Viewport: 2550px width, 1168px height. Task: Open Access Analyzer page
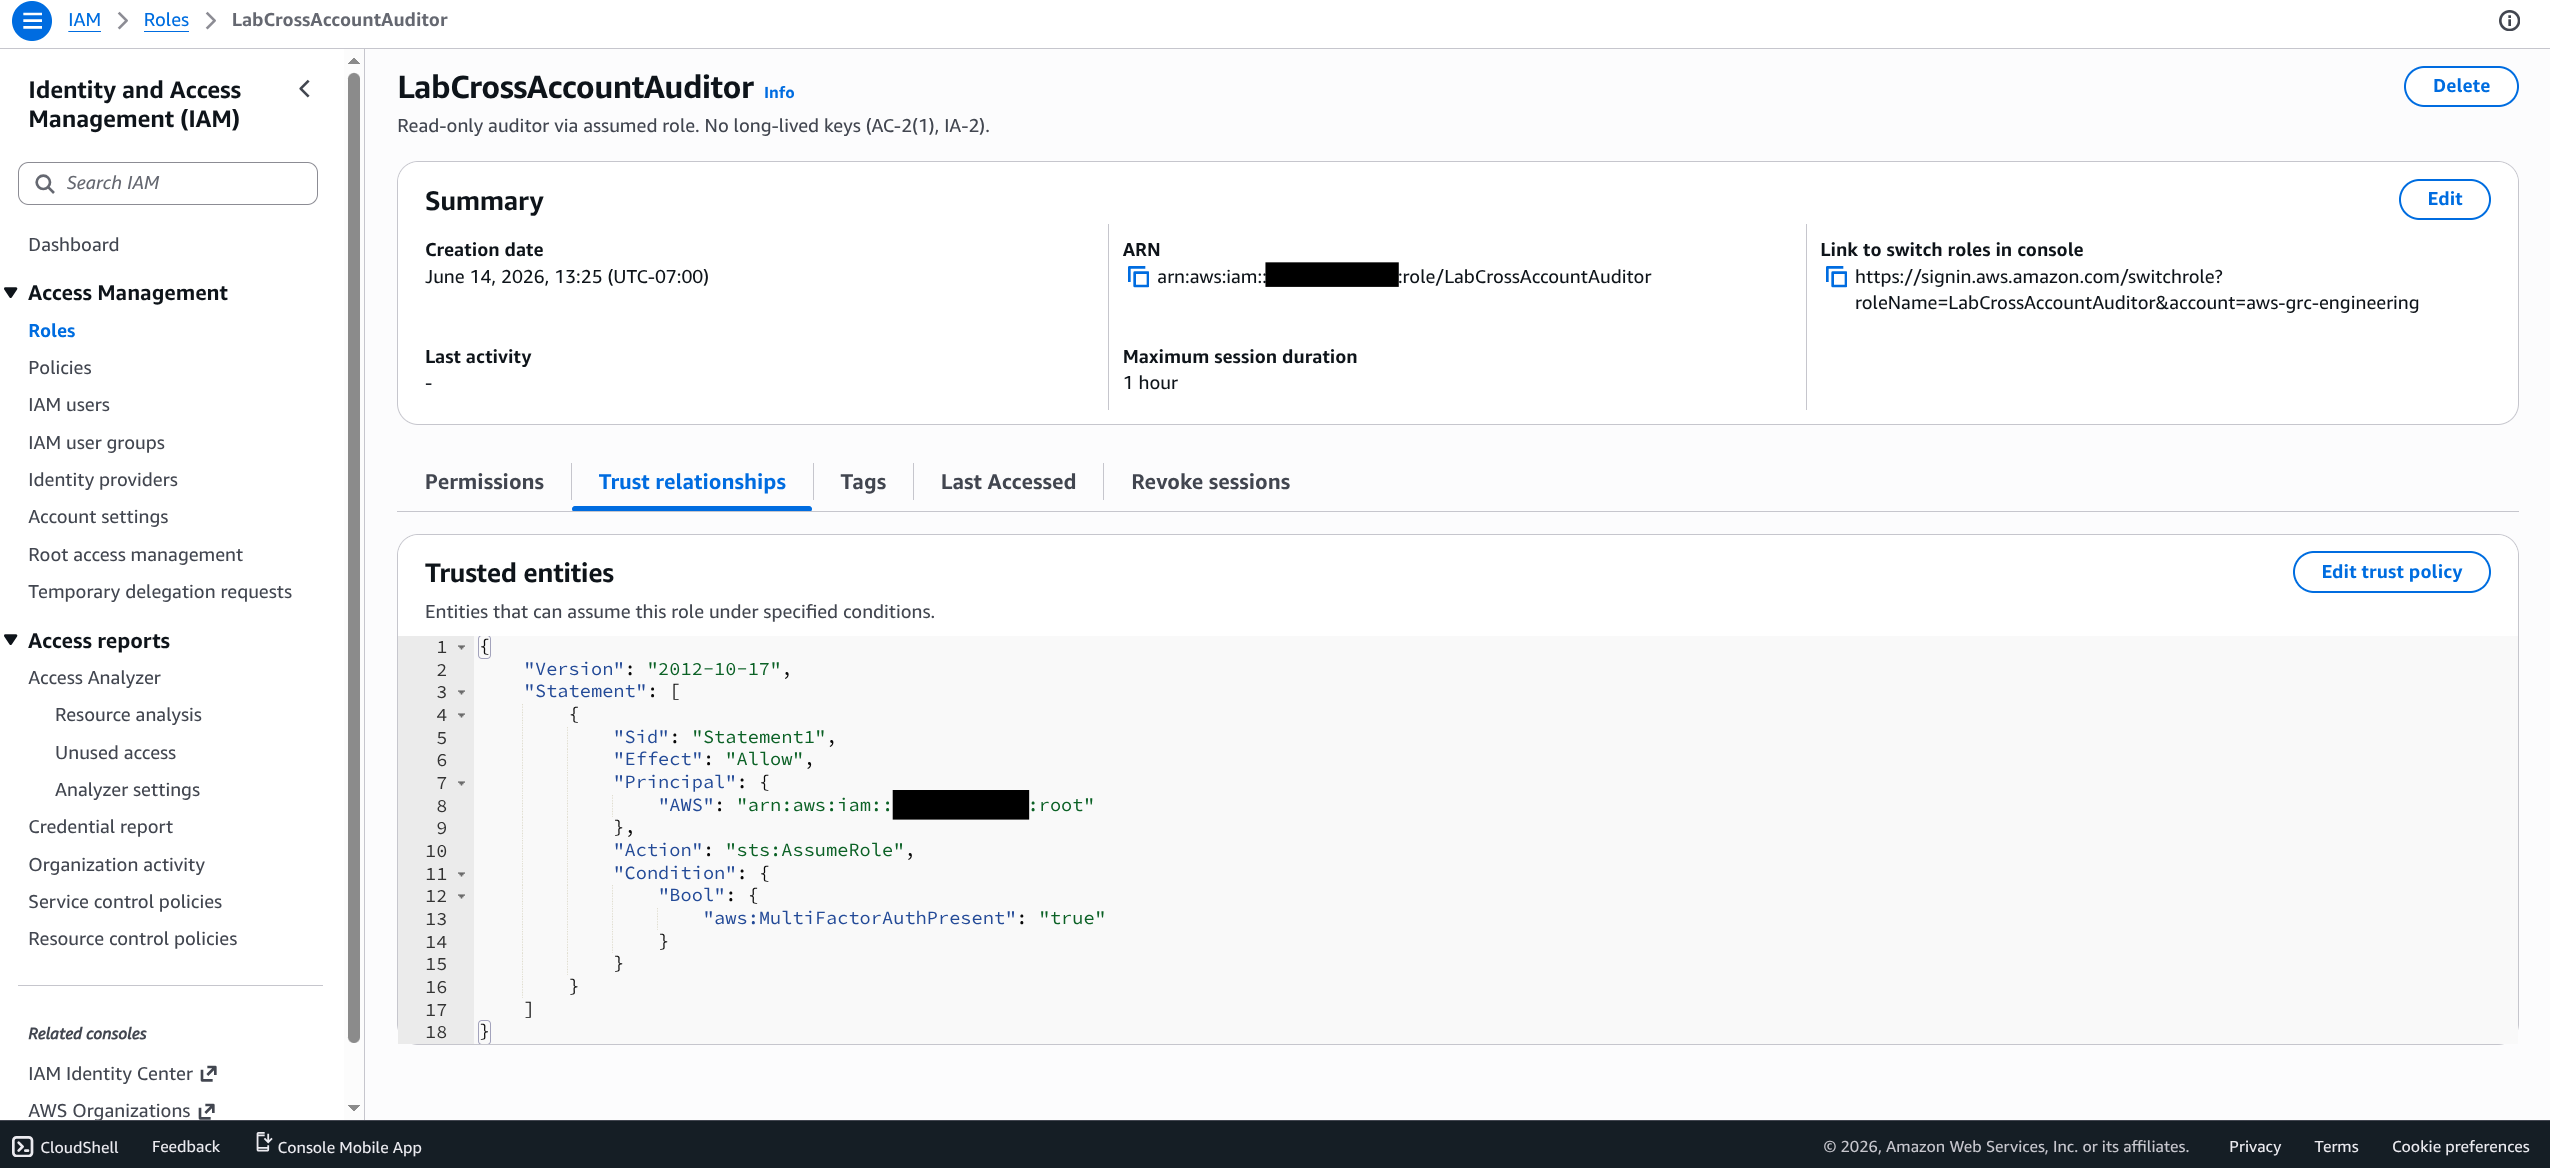[94, 677]
